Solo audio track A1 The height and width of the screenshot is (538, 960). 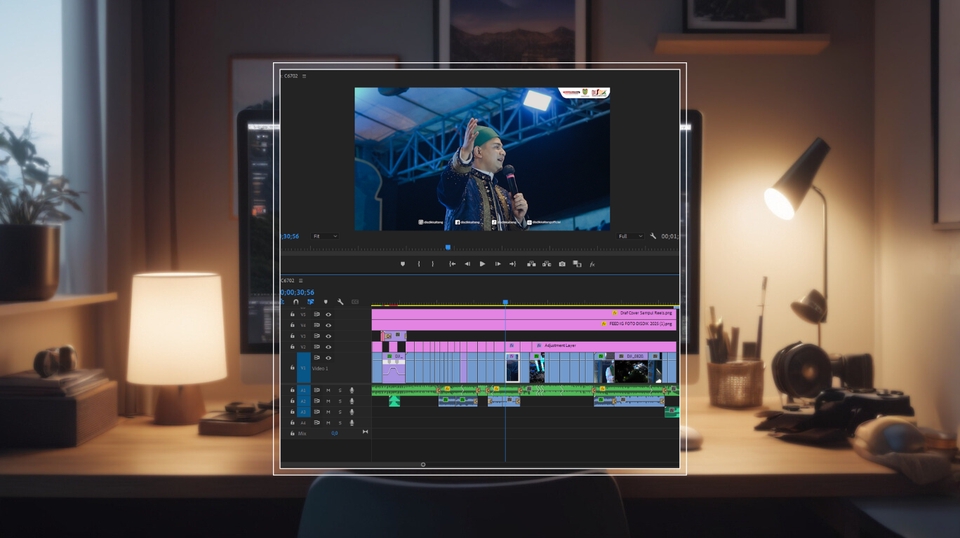tap(340, 390)
